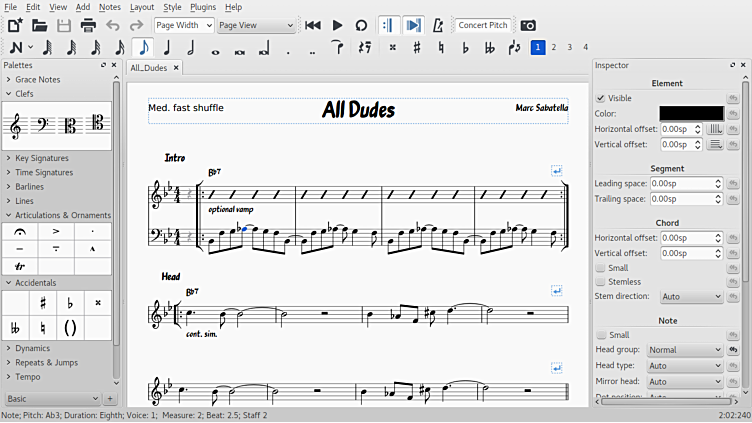Click the Concert Pitch button

pos(483,25)
